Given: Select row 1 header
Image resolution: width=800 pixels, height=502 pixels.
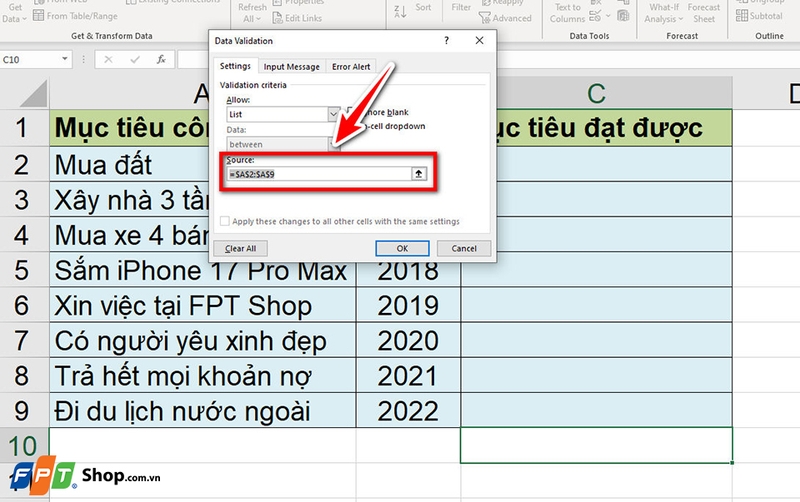Looking at the screenshot, I should click(24, 128).
